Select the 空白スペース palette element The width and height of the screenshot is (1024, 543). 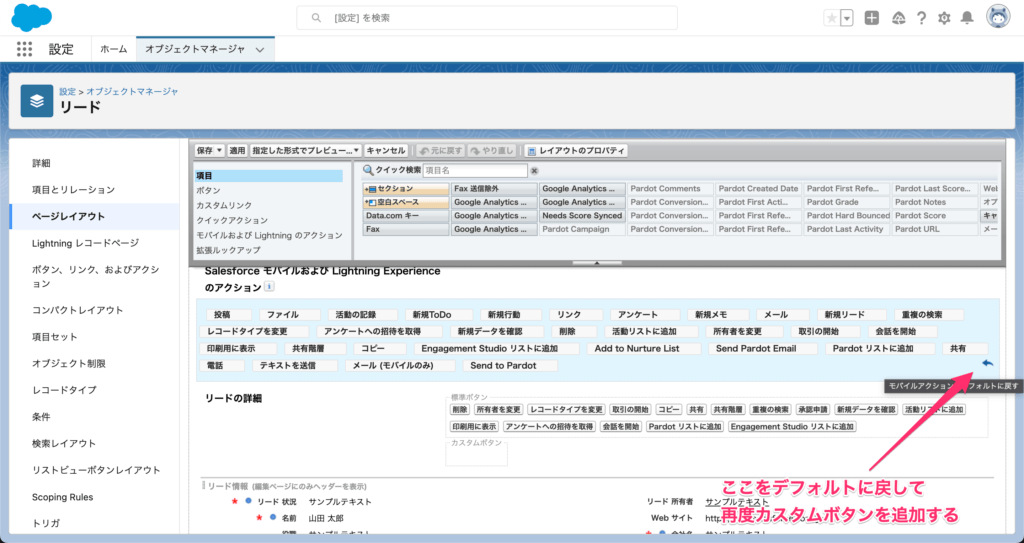[406, 203]
